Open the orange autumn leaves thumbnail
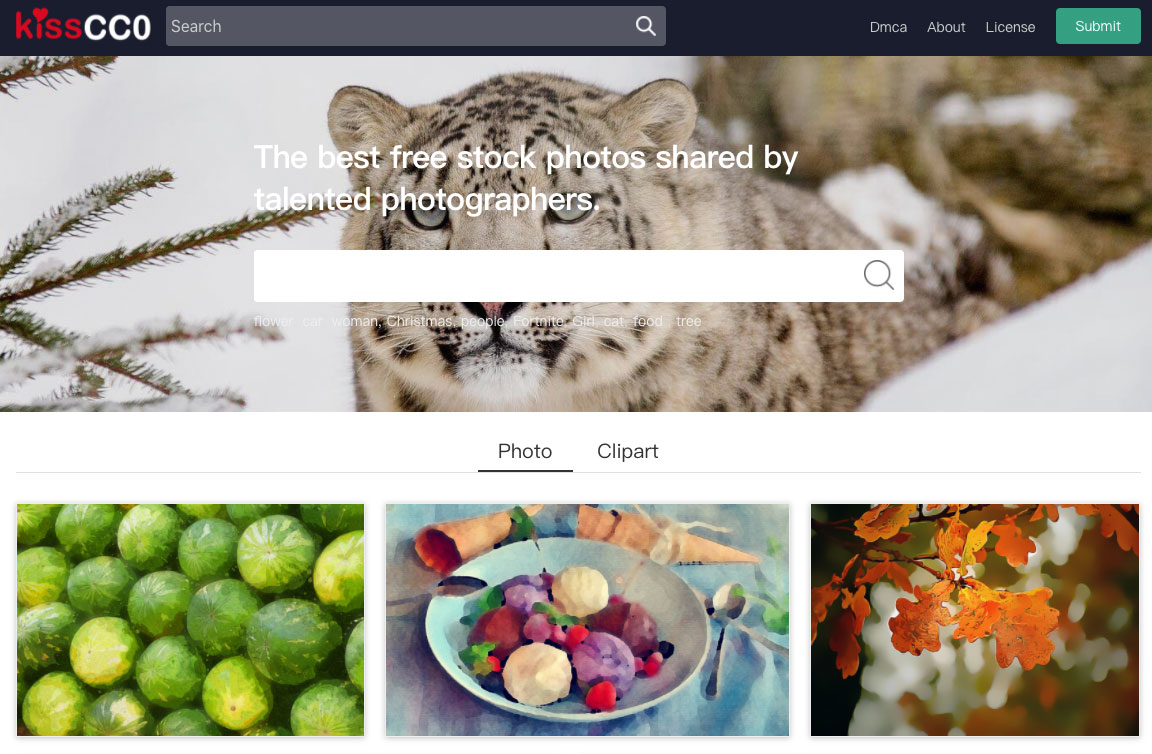 [975, 620]
